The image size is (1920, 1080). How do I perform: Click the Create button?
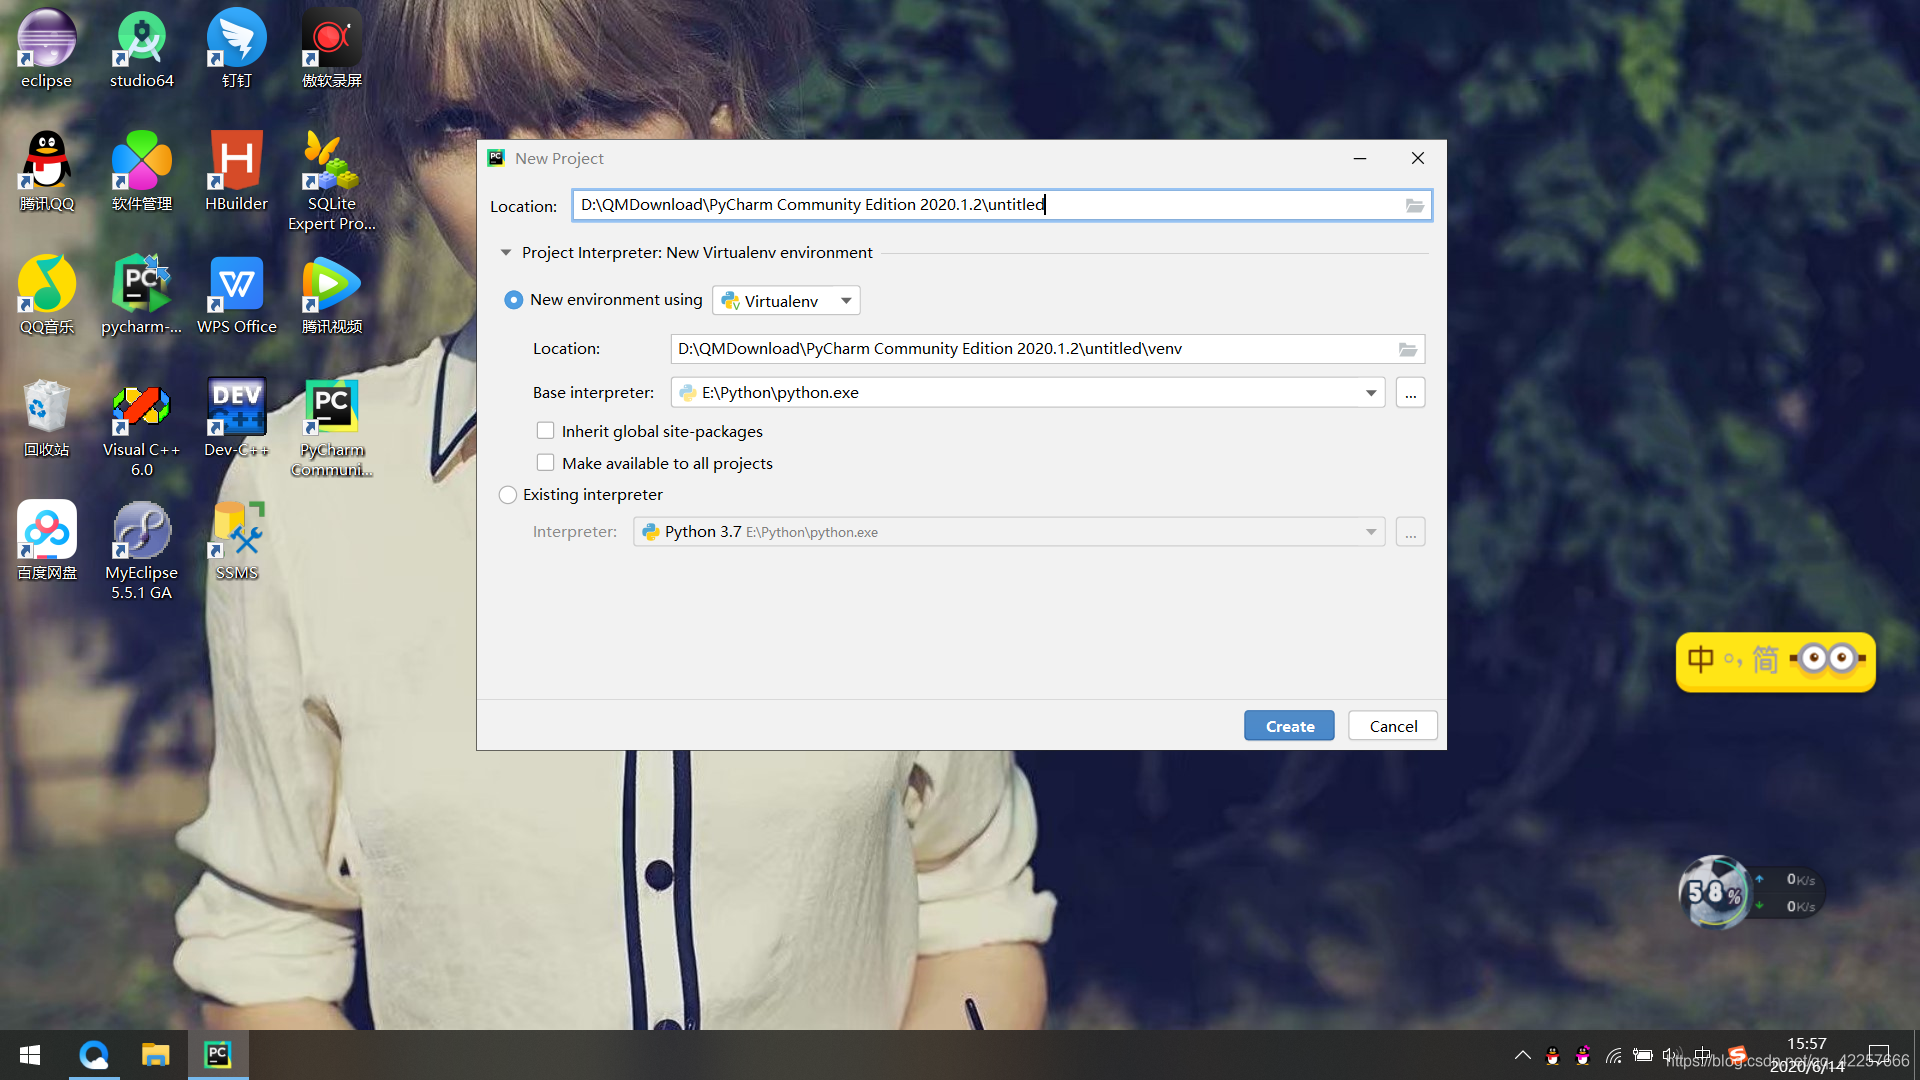click(1288, 726)
